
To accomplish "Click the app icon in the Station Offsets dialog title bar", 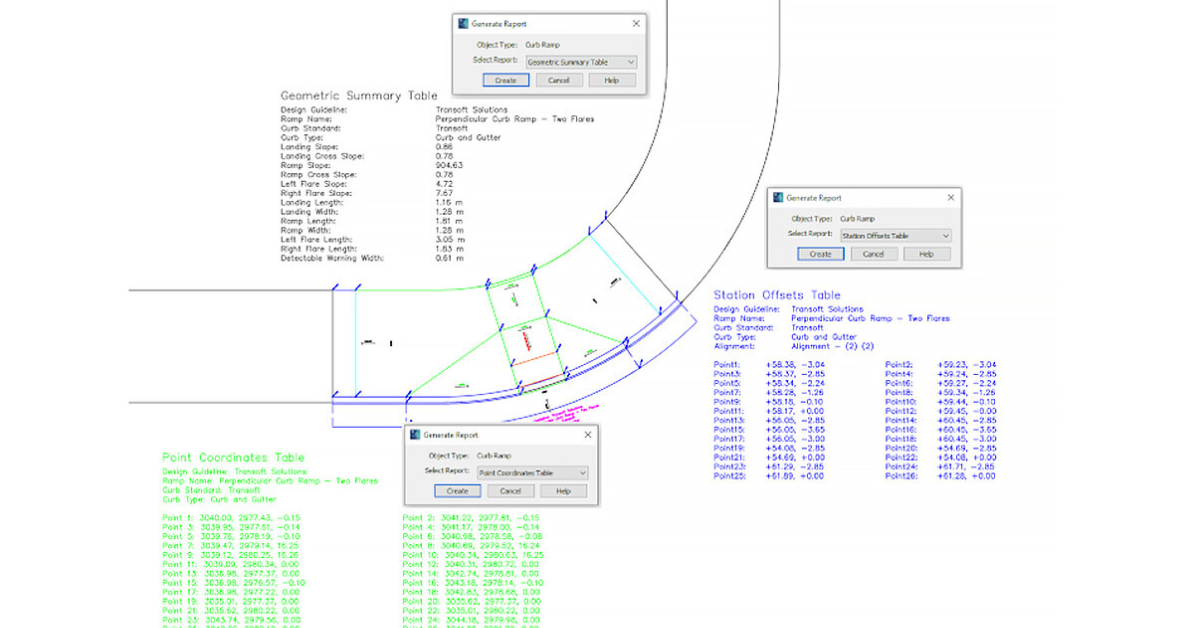I will pos(776,198).
